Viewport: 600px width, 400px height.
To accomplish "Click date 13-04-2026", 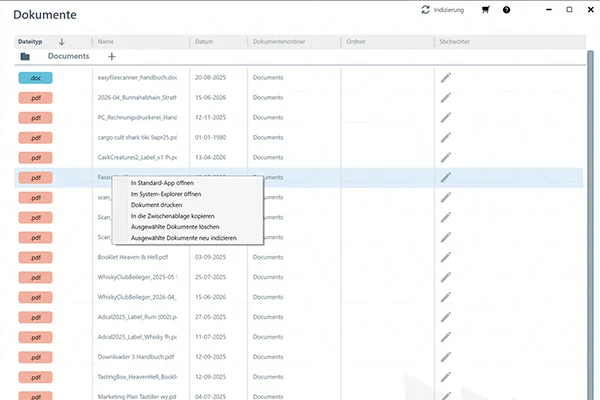I will pyautogui.click(x=210, y=157).
